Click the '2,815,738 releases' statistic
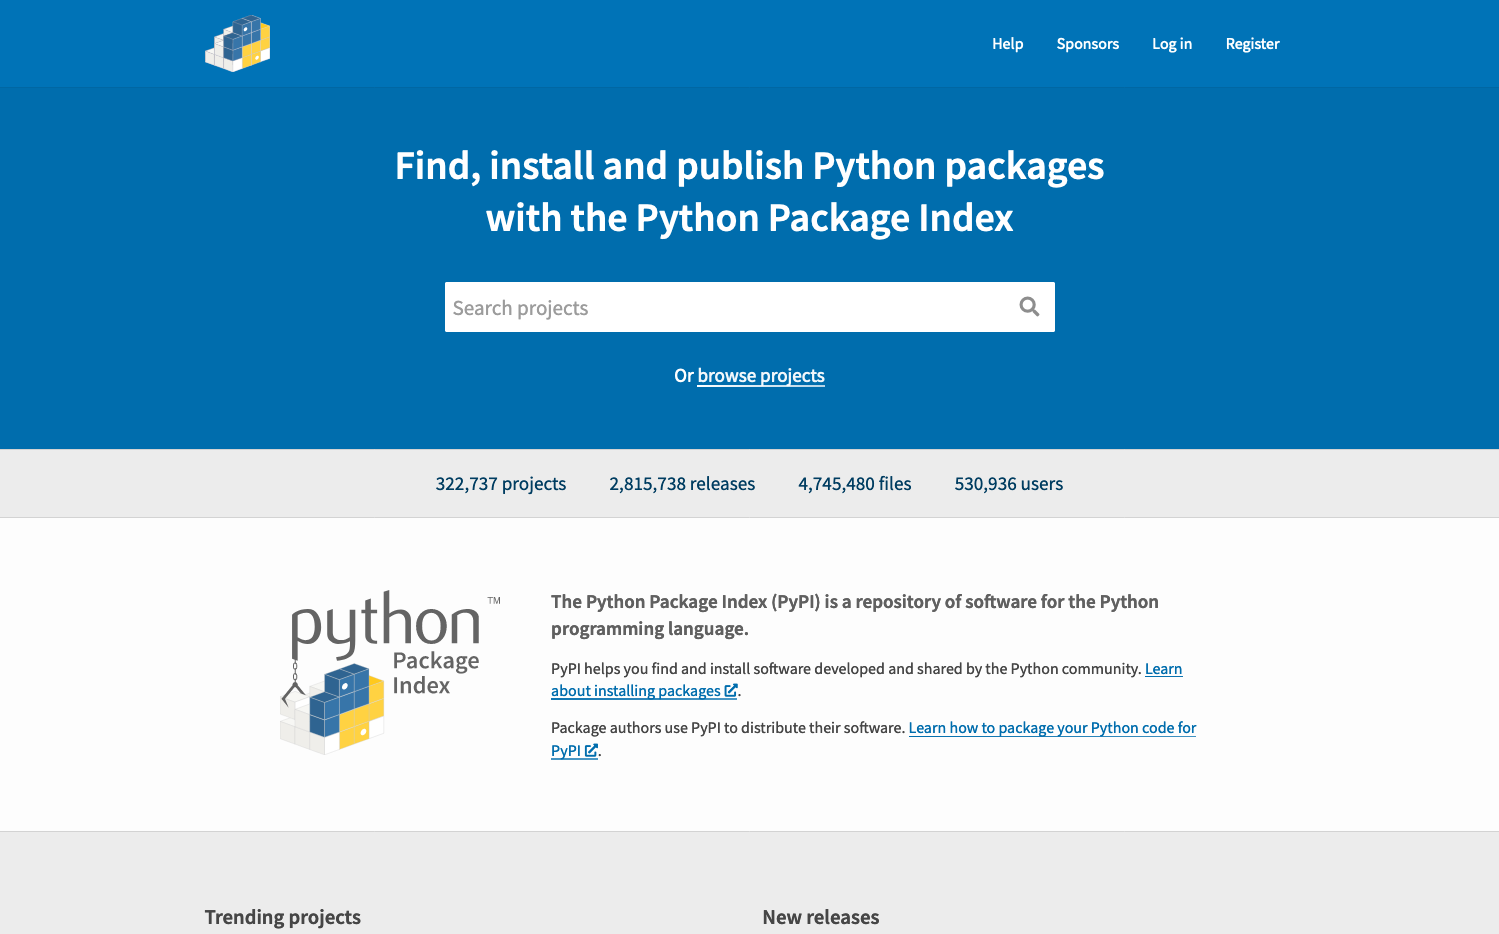This screenshot has width=1499, height=934. pos(682,484)
